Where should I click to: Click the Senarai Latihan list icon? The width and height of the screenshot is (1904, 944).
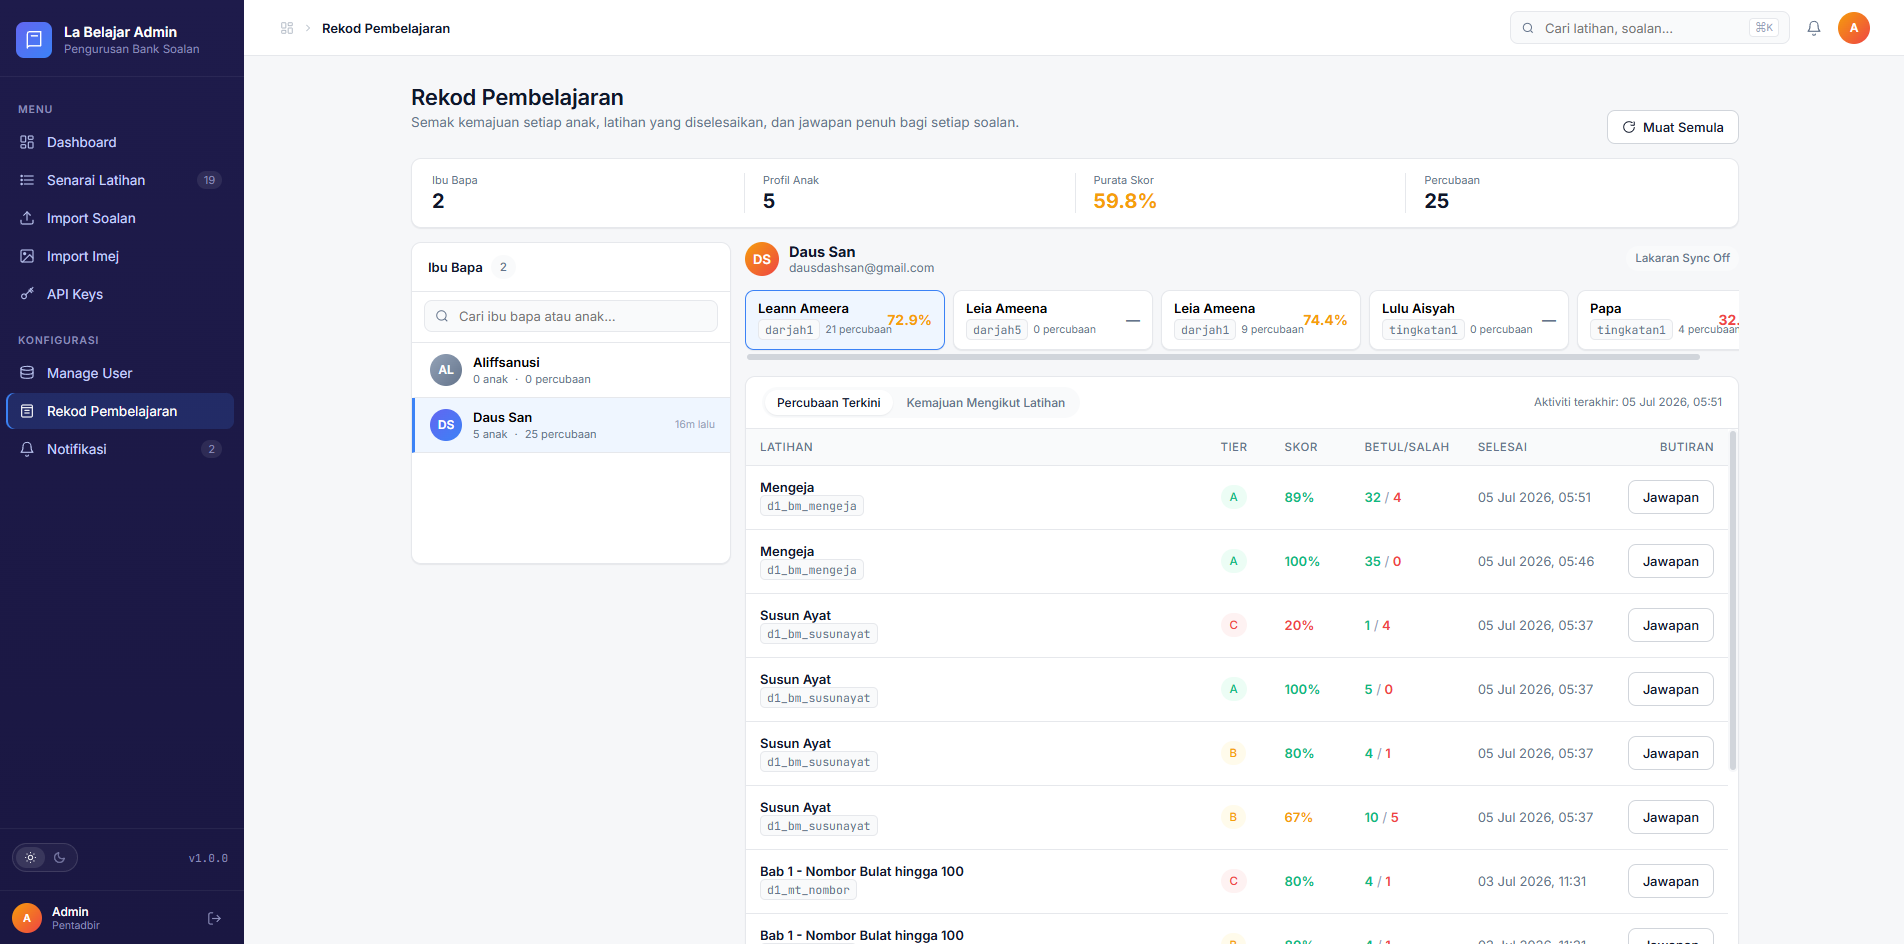27,180
